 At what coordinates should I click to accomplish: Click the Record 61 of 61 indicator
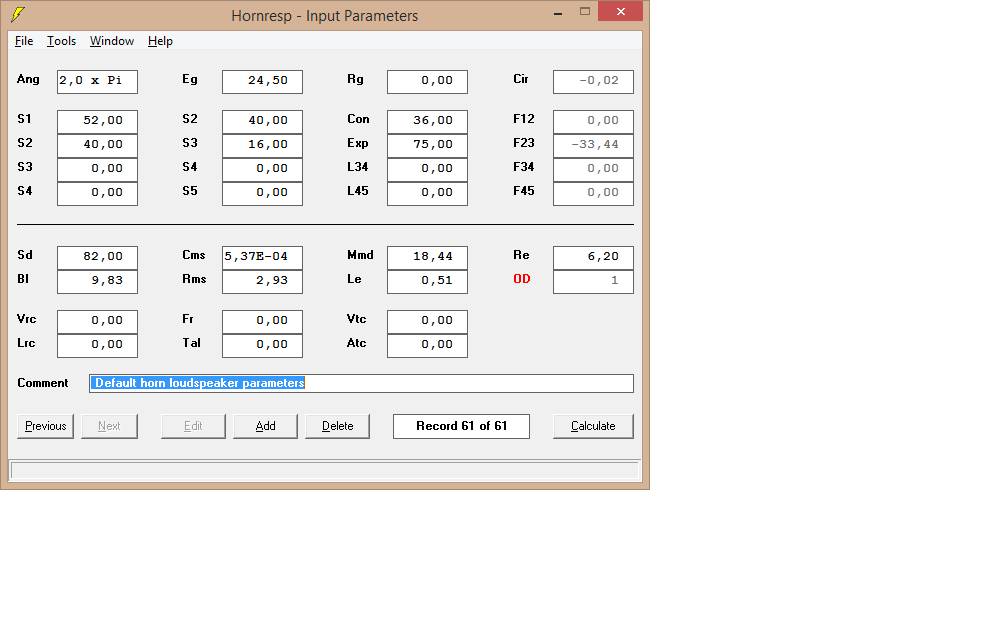(462, 426)
